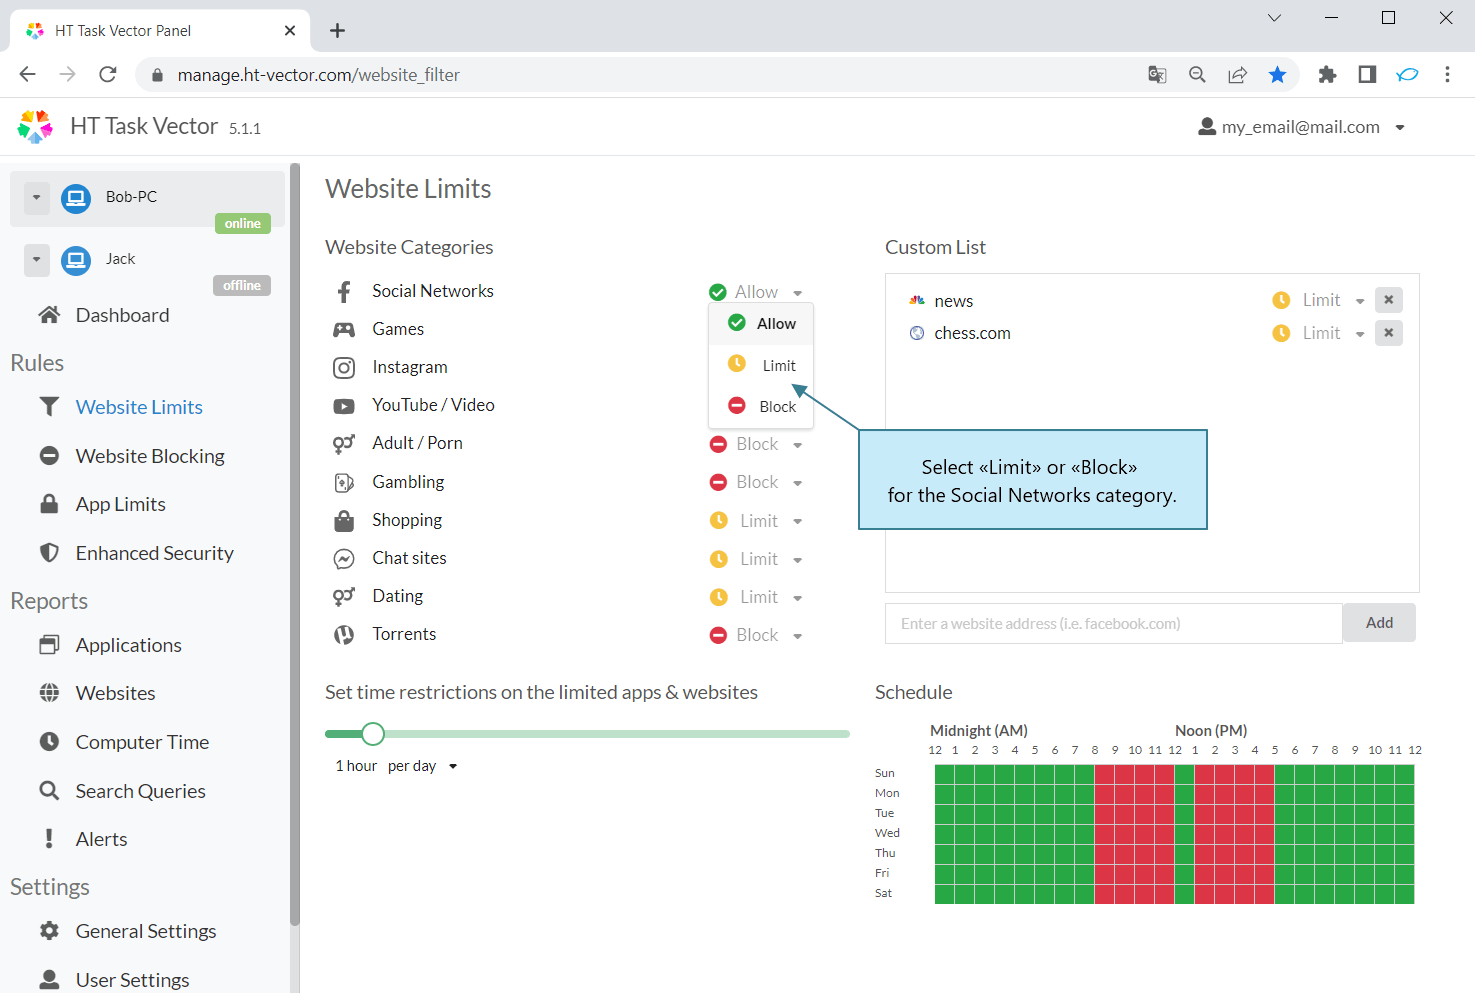The image size is (1475, 993).
Task: Open the Search Queries report
Action: point(141,791)
